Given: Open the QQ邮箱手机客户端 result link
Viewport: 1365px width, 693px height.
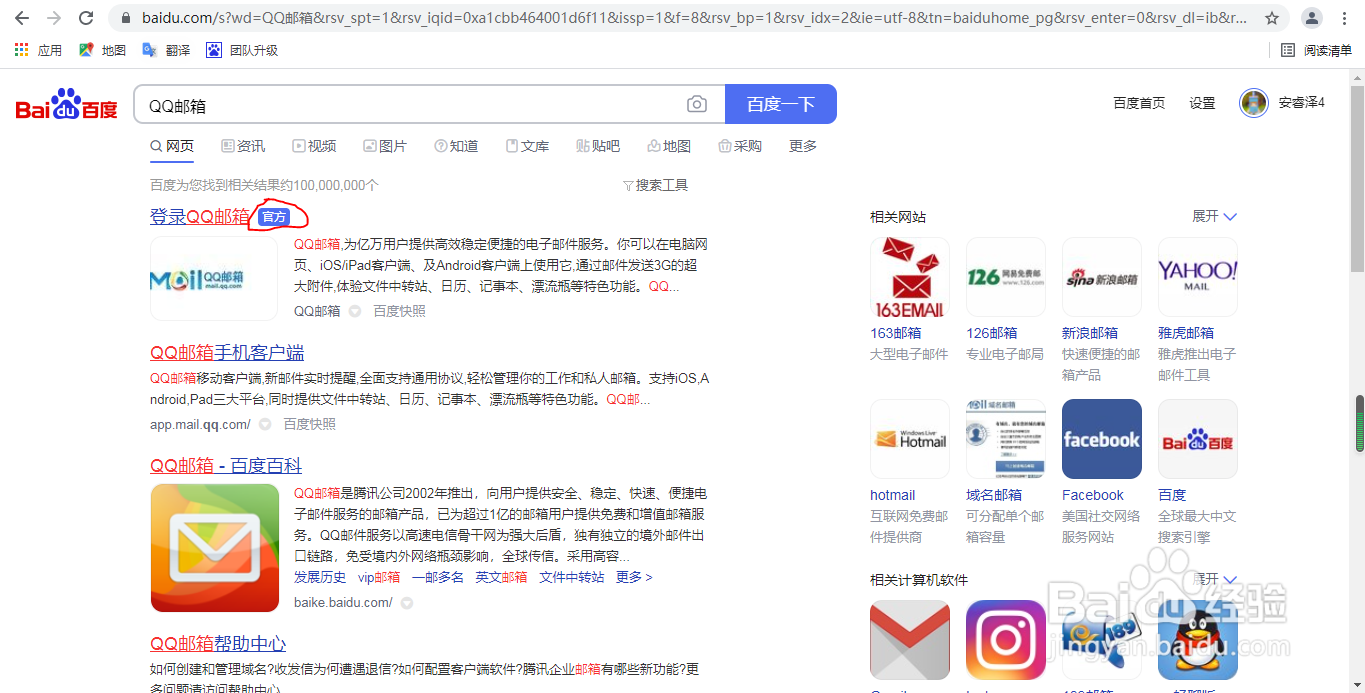Looking at the screenshot, I should [x=227, y=352].
